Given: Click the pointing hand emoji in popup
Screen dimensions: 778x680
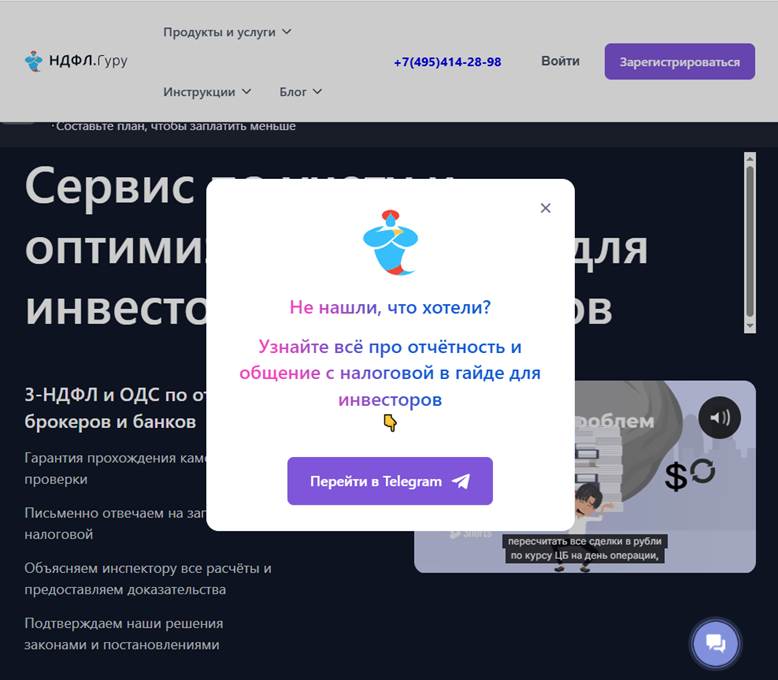Looking at the screenshot, I should click(390, 423).
